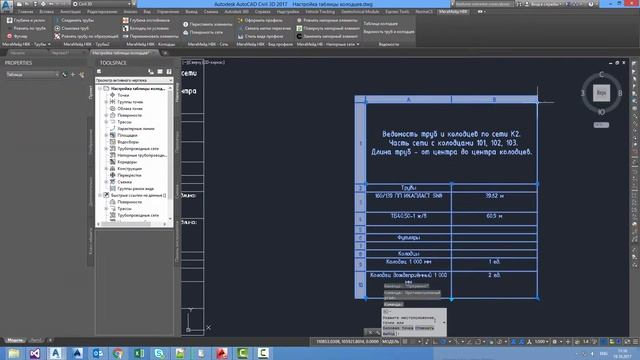Click the workspace switching gear in status bar
This screenshot has width=640, height=360.
pos(555,342)
